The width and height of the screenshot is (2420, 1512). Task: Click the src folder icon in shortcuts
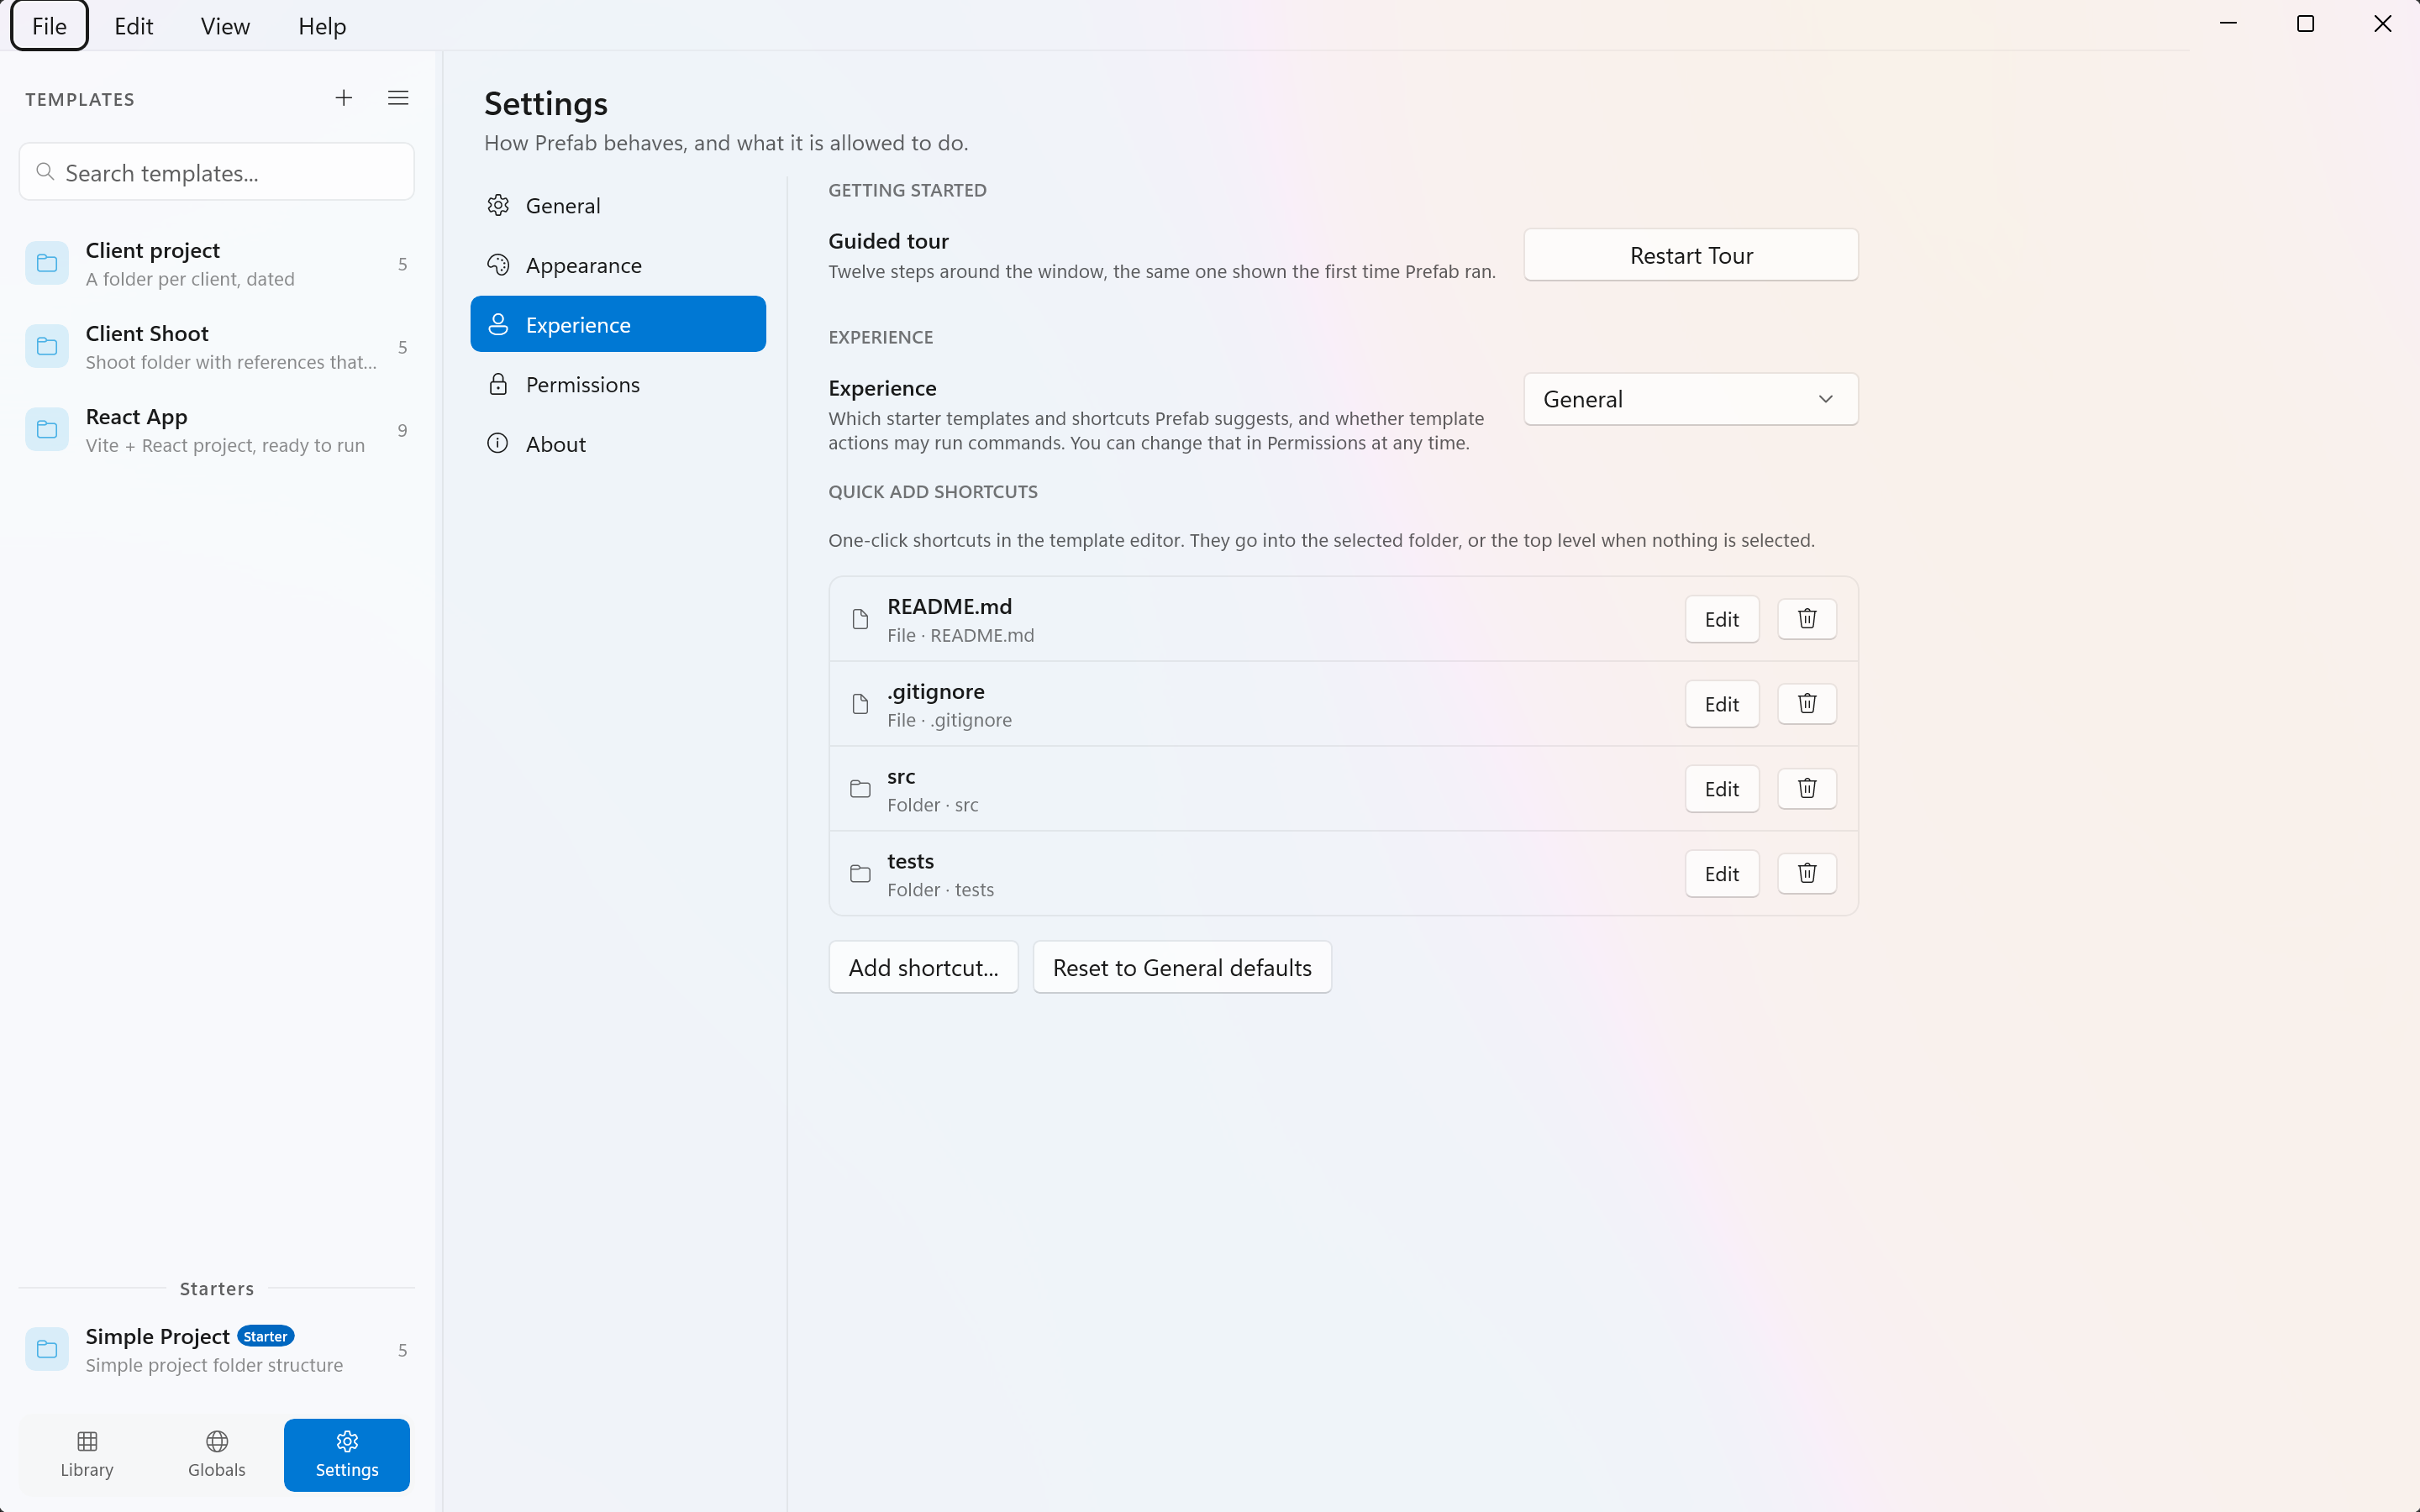[x=860, y=789]
